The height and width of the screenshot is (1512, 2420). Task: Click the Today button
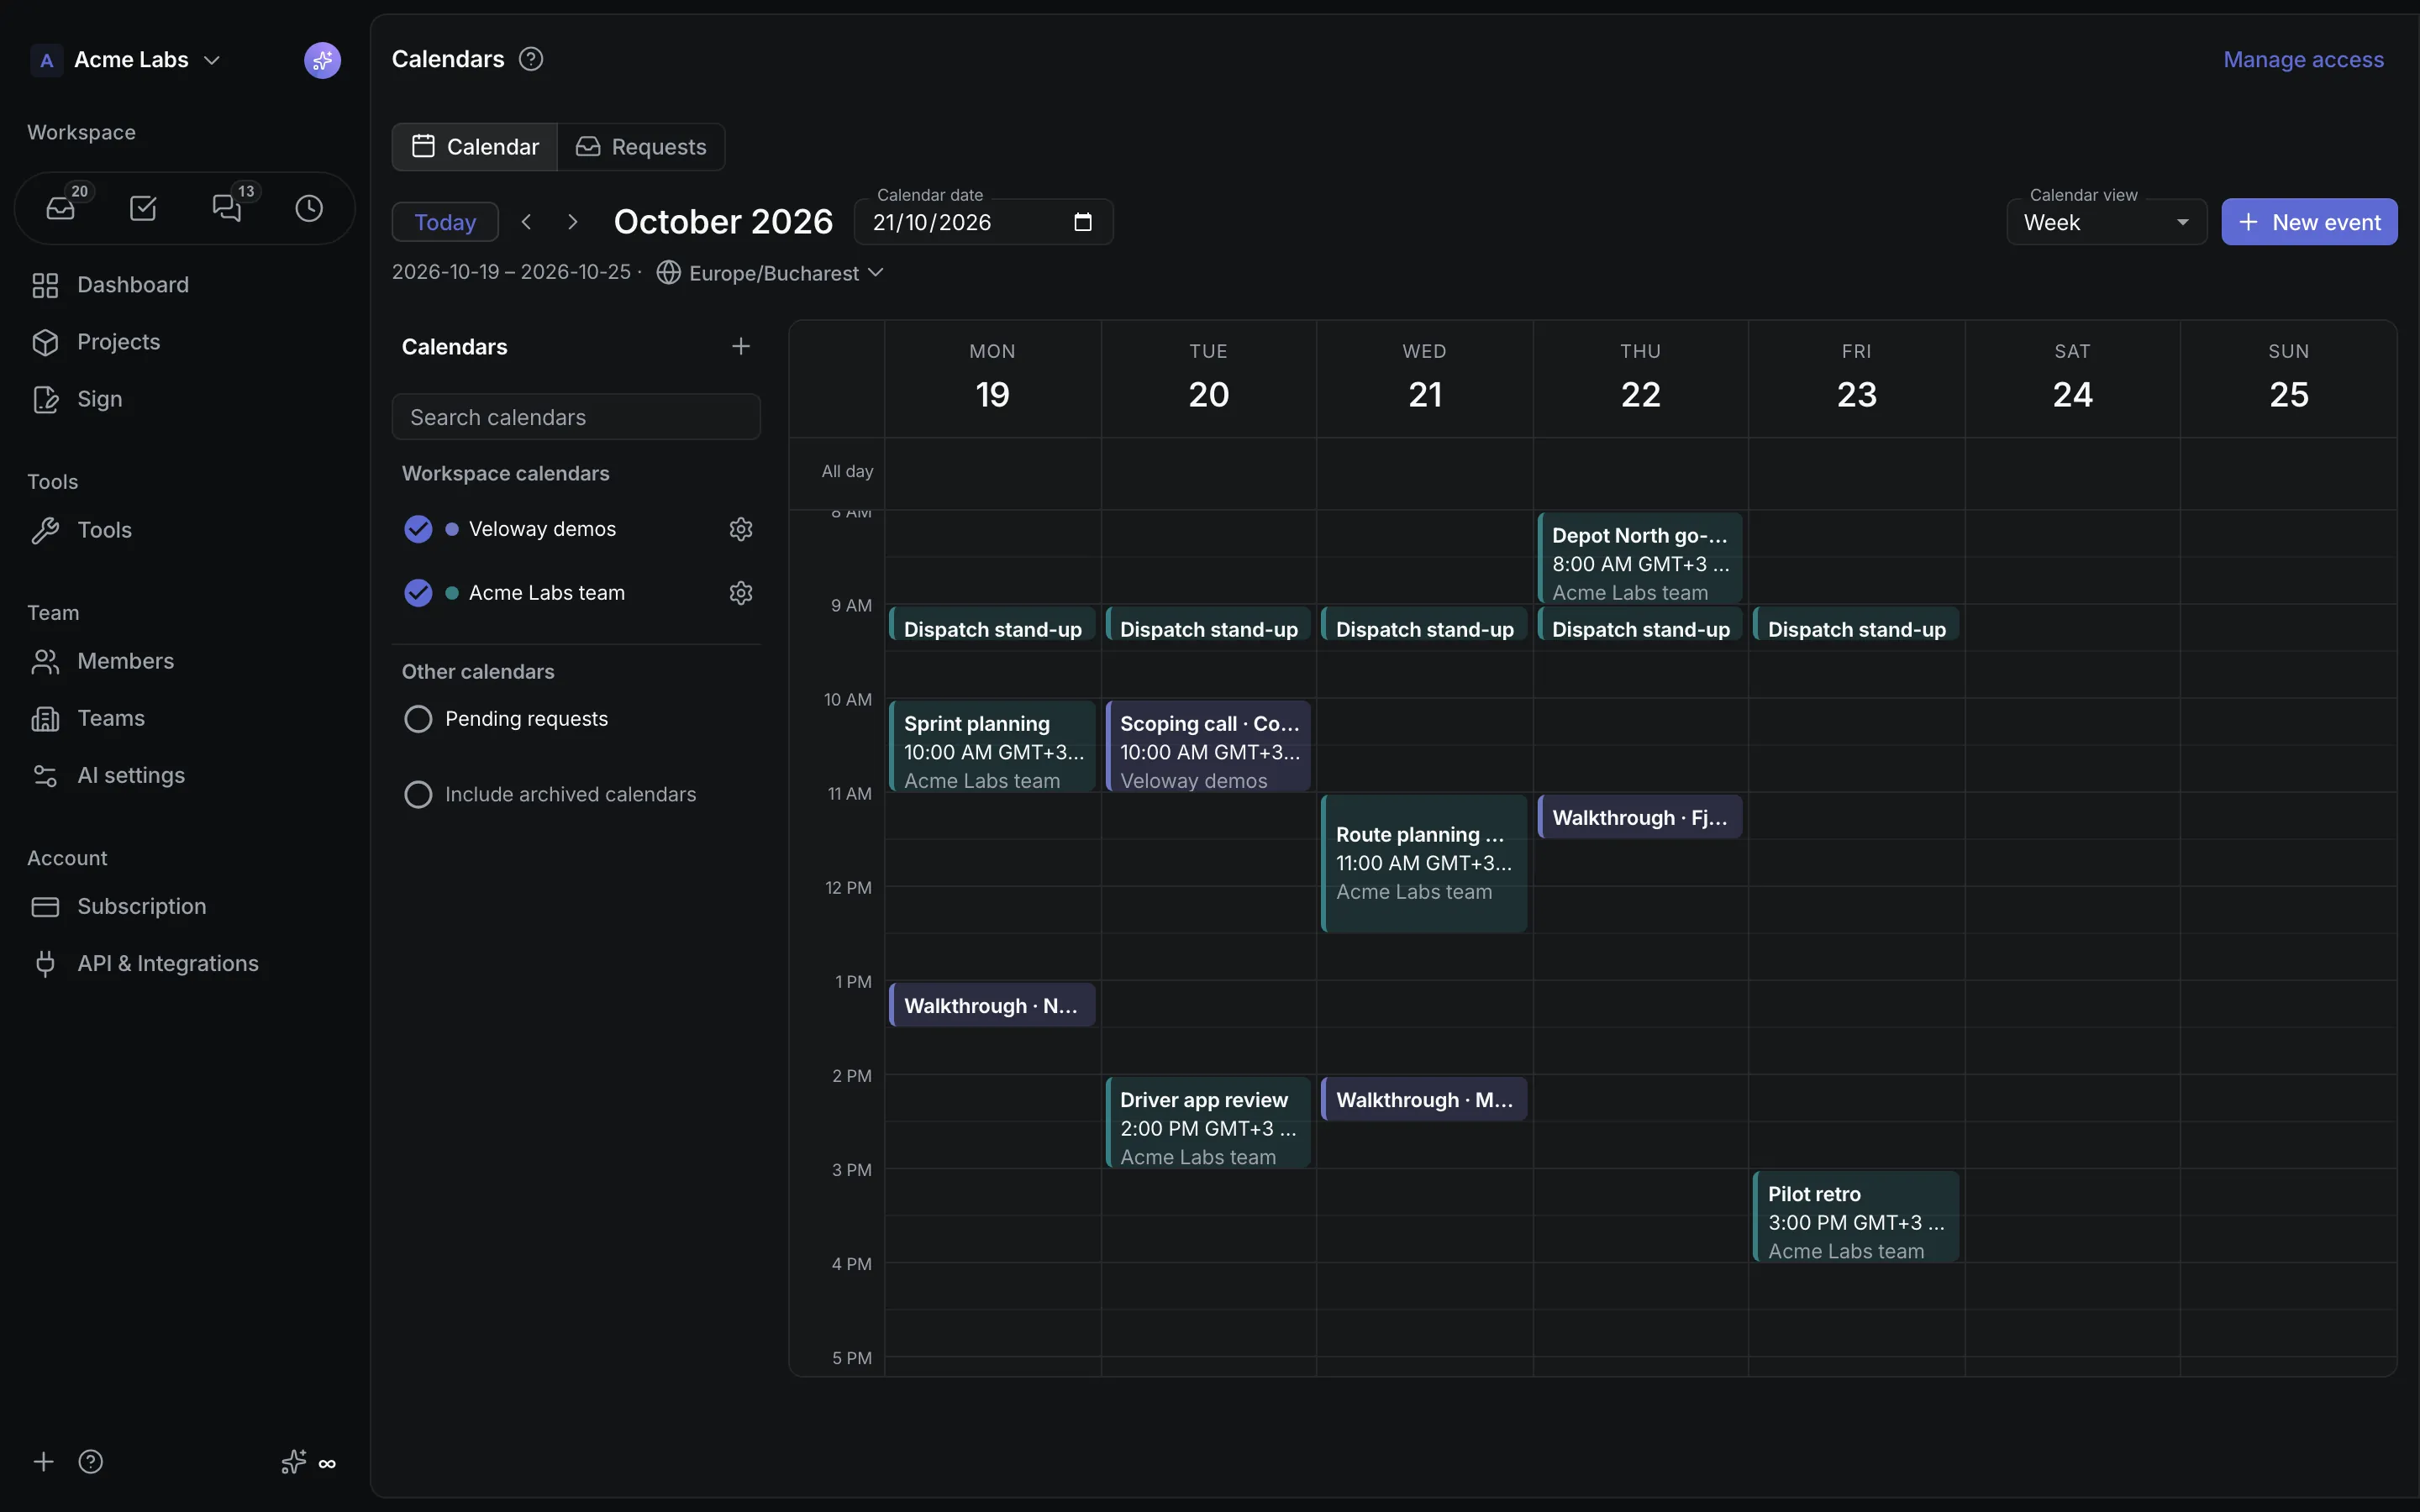point(445,222)
